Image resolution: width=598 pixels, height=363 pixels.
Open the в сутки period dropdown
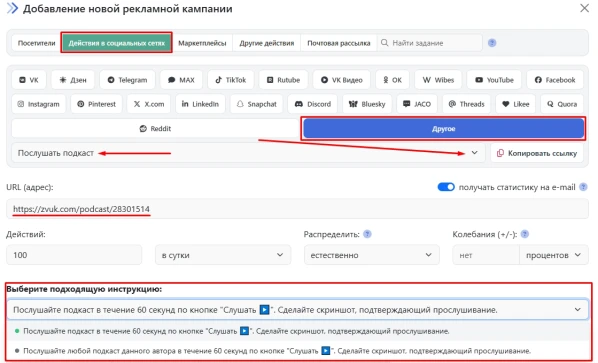coord(223,255)
